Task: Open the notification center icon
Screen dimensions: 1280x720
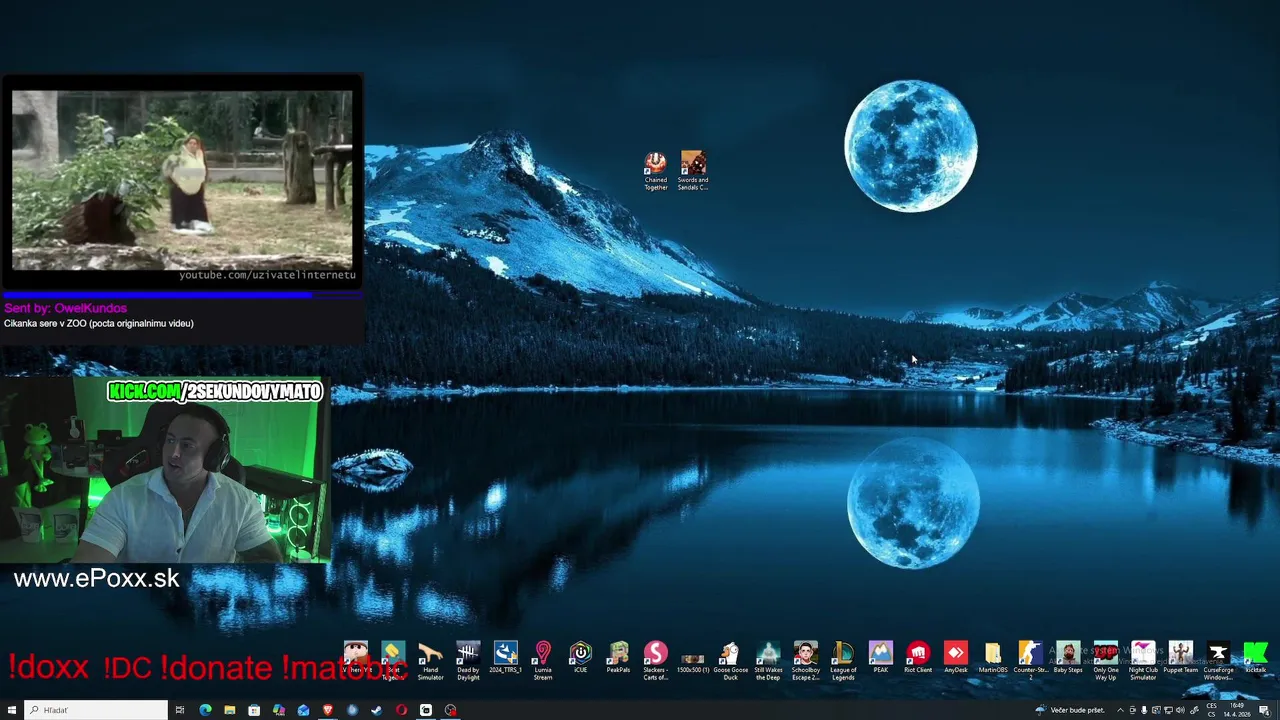Action: 1264,710
